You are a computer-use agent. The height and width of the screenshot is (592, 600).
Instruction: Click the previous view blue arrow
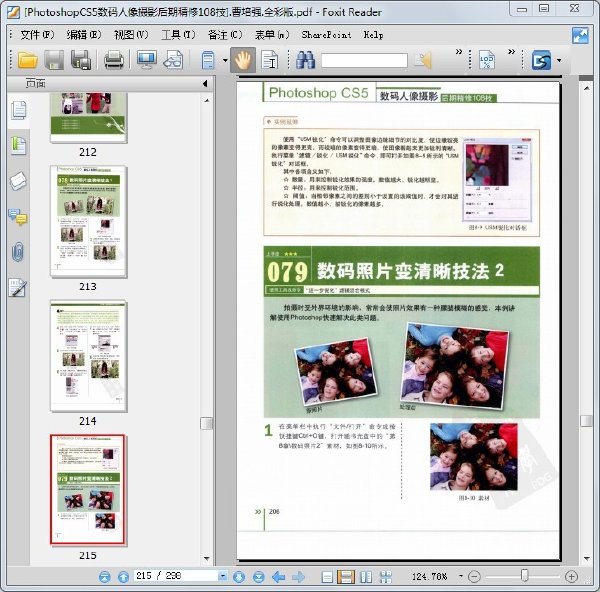(279, 577)
